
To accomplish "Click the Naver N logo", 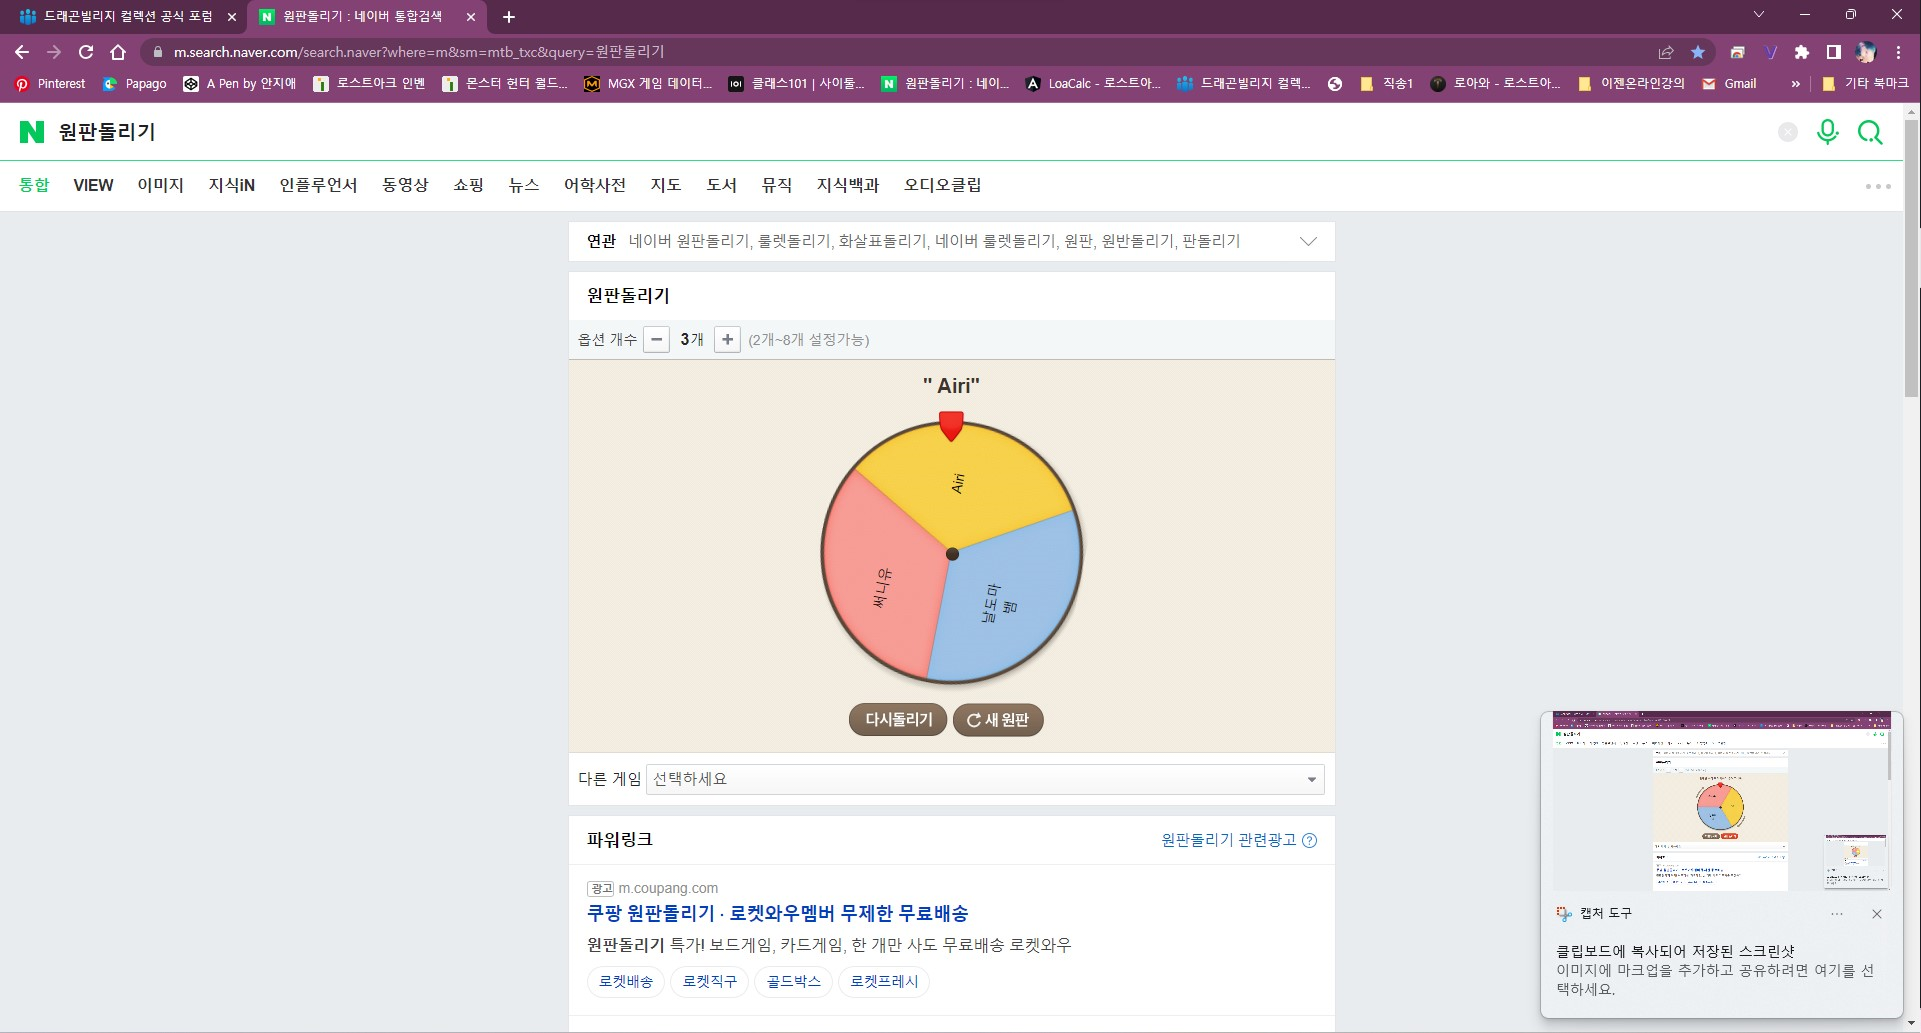I will pos(32,132).
